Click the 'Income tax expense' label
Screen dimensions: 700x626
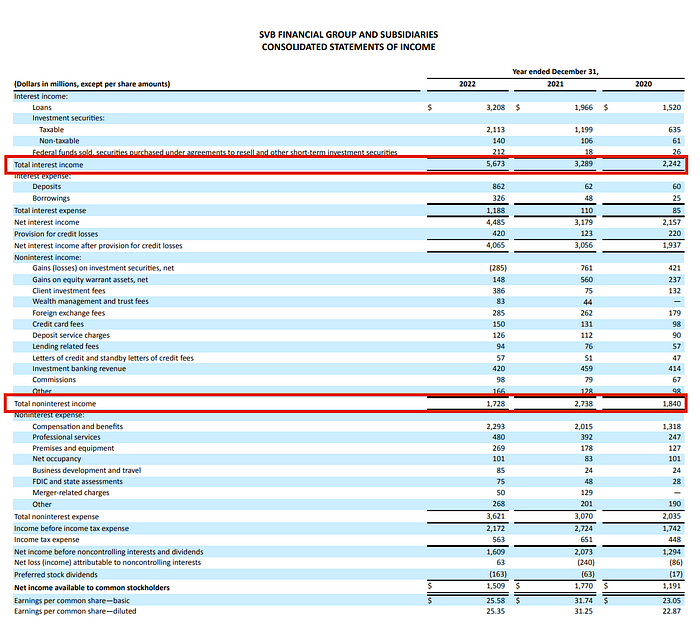coord(46,540)
